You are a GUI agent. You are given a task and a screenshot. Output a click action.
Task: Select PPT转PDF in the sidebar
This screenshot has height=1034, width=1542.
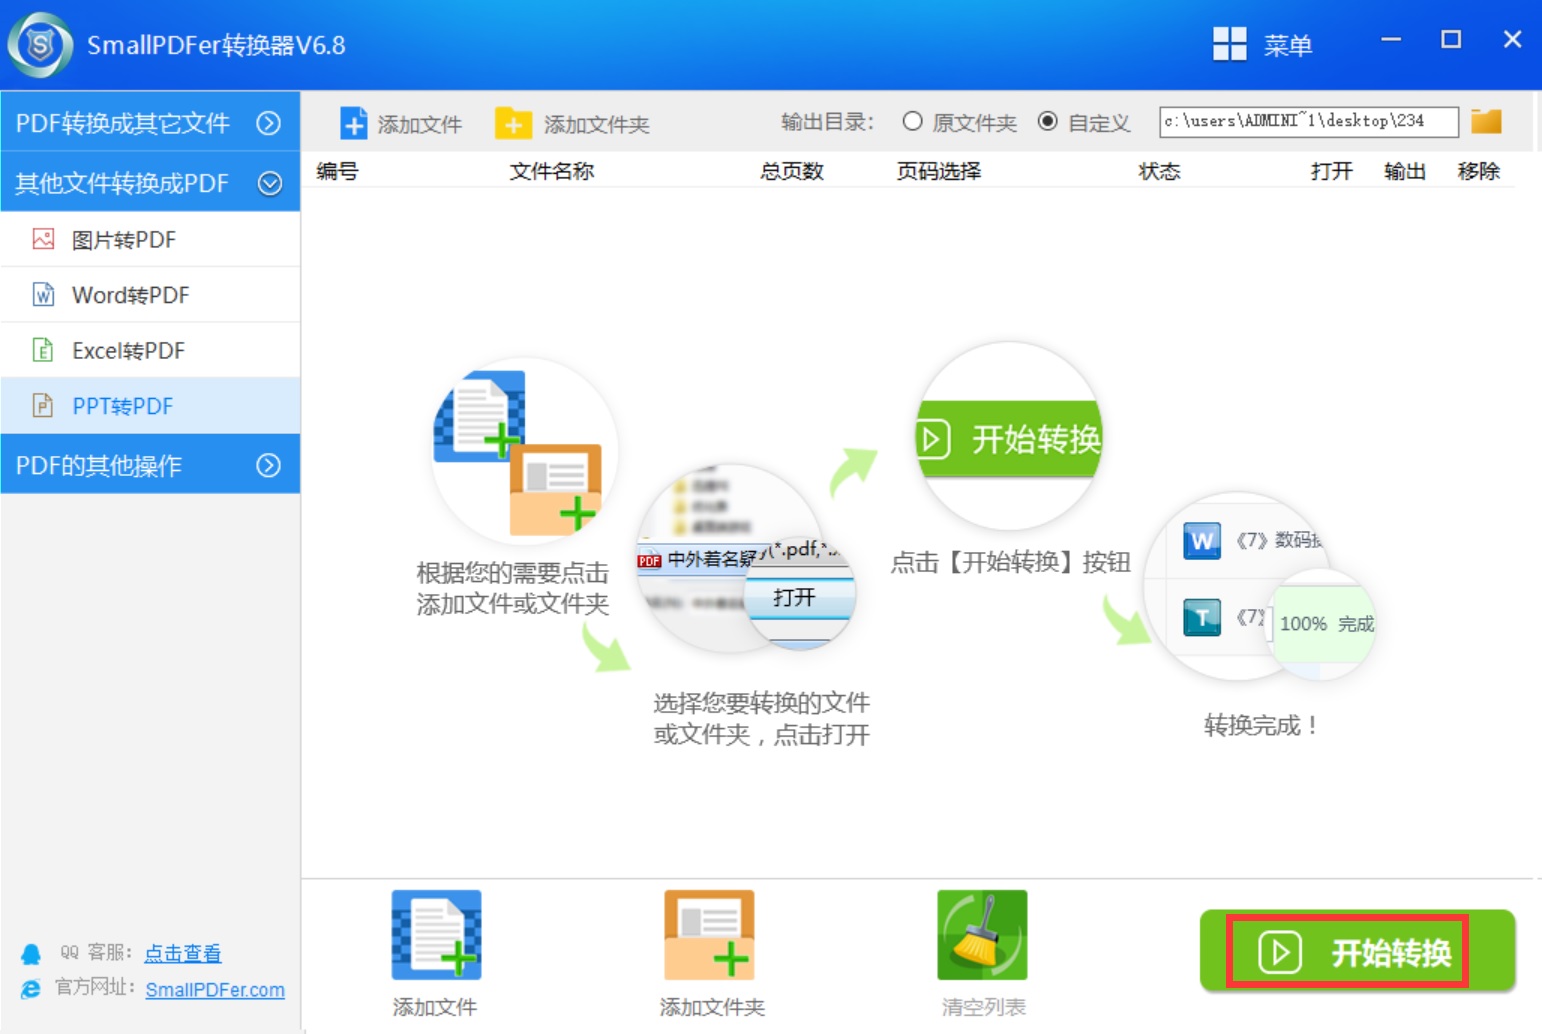tap(150, 405)
